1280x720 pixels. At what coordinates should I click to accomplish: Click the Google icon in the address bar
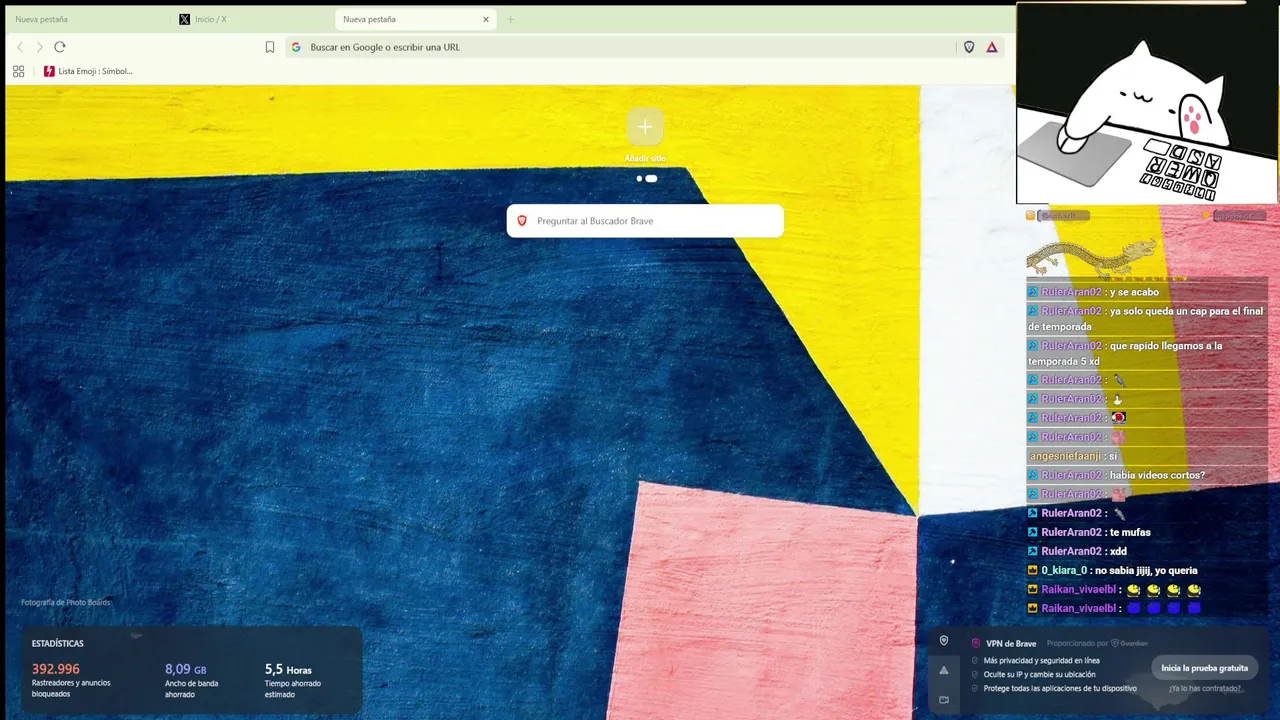pos(296,47)
